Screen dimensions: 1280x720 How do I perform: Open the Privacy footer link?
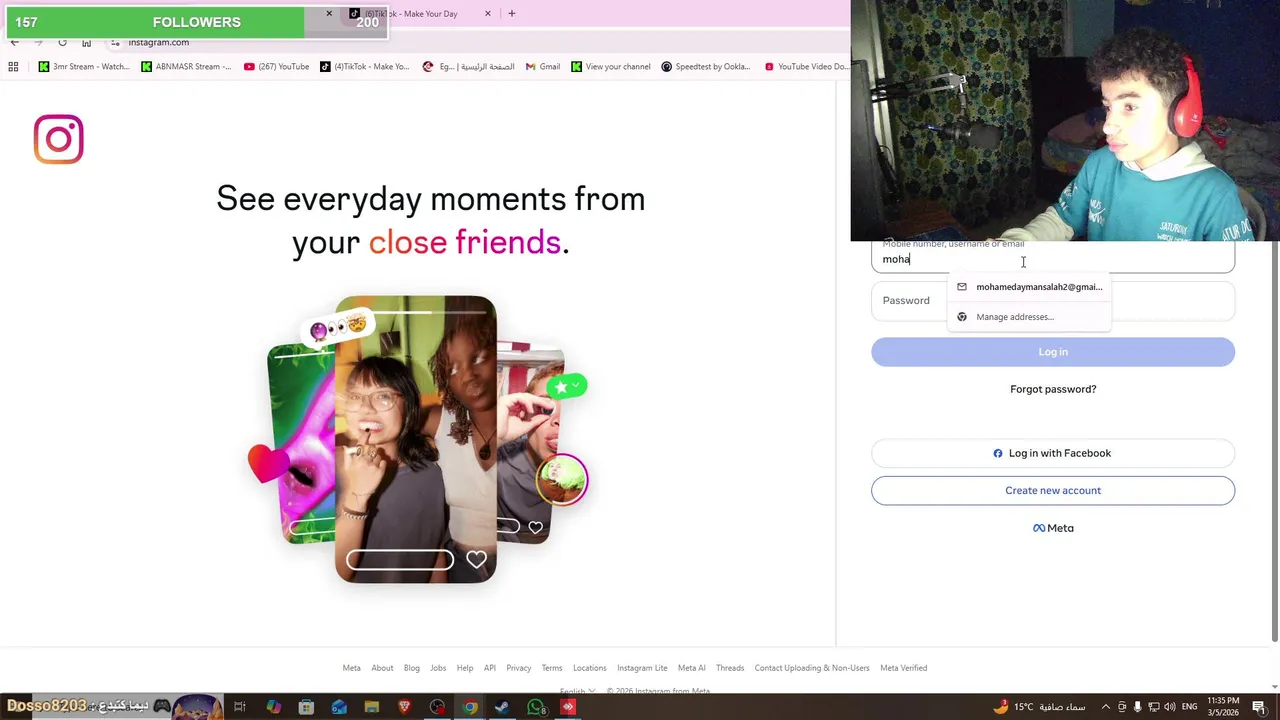519,668
